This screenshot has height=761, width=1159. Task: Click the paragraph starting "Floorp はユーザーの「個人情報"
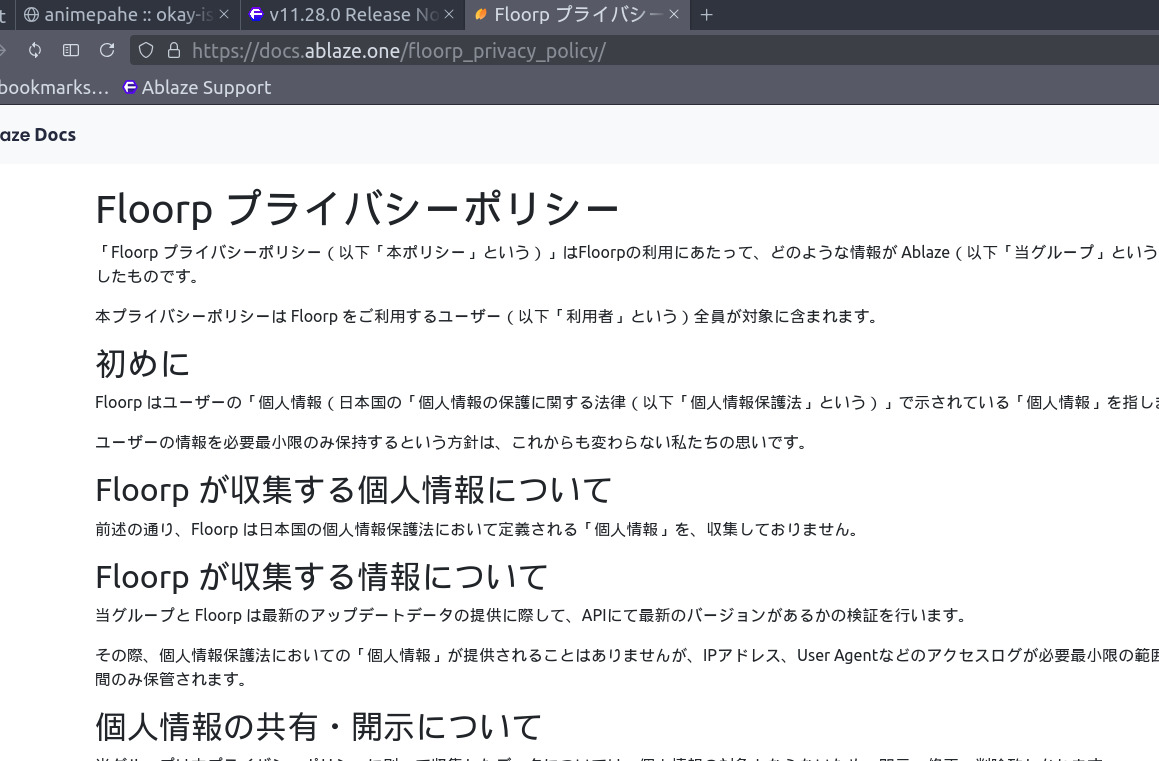627,402
